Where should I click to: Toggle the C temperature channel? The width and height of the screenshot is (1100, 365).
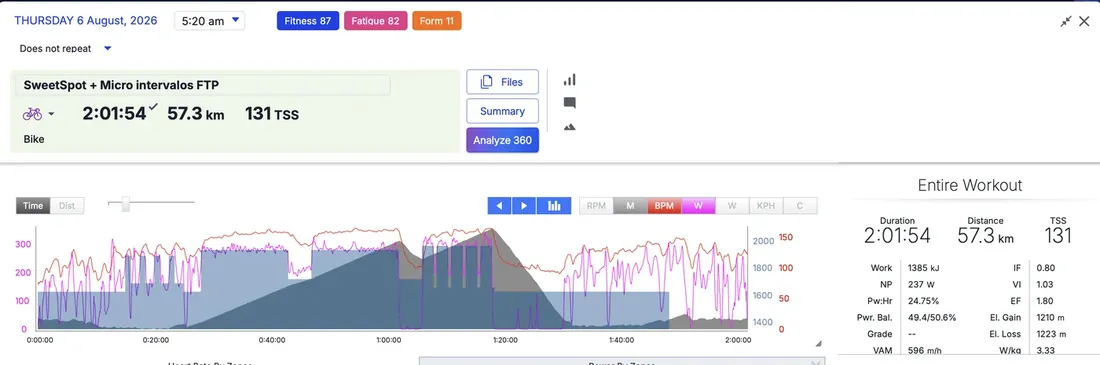(x=799, y=206)
